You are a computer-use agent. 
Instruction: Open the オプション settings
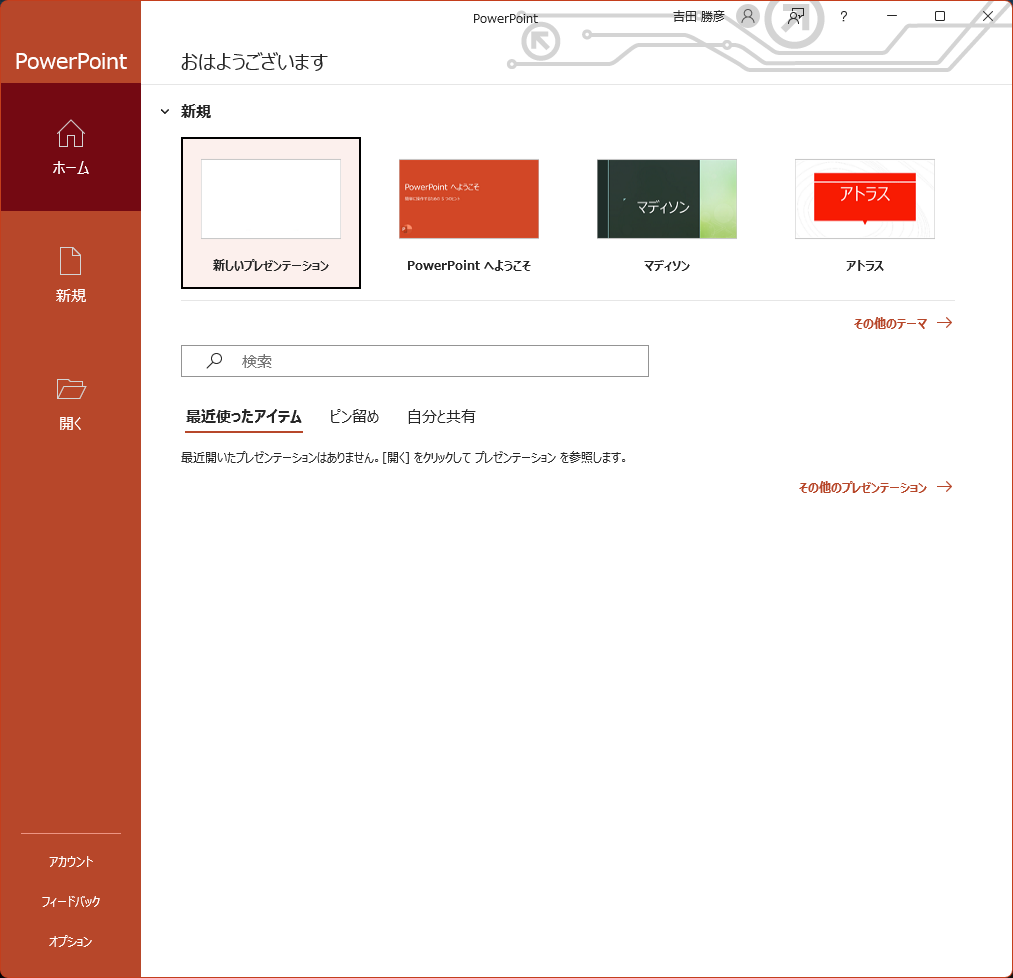pyautogui.click(x=71, y=942)
